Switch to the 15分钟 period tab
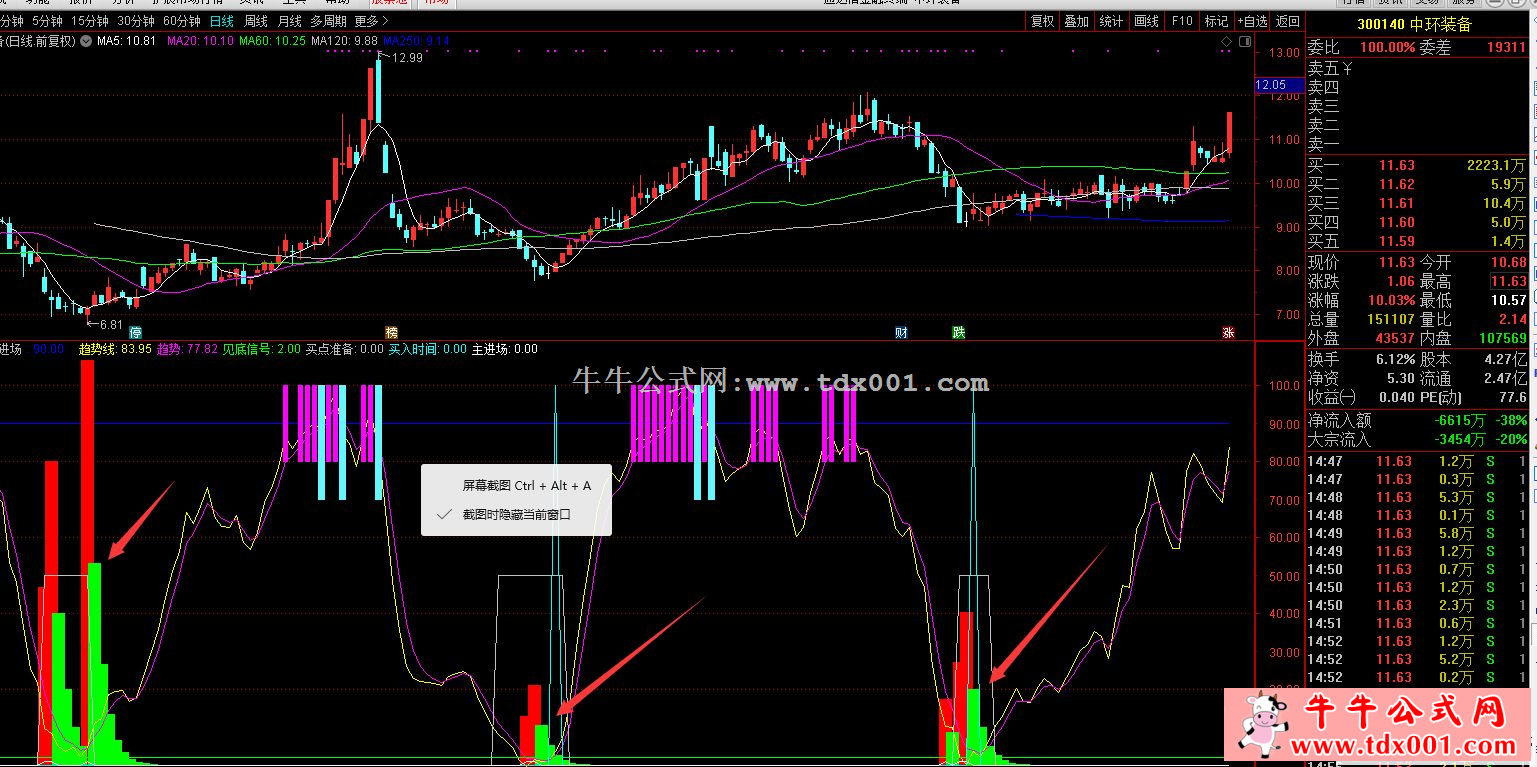This screenshot has width=1537, height=767. [x=90, y=20]
